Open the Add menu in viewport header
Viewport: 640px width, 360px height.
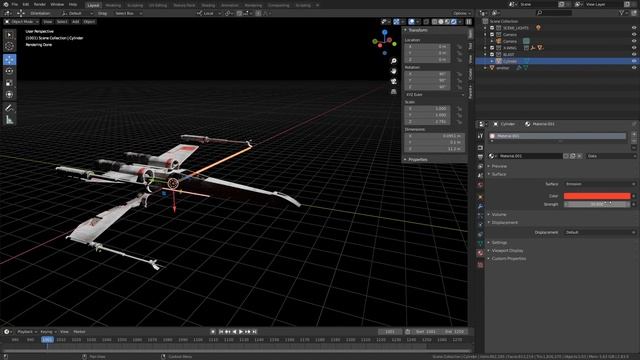click(x=76, y=22)
